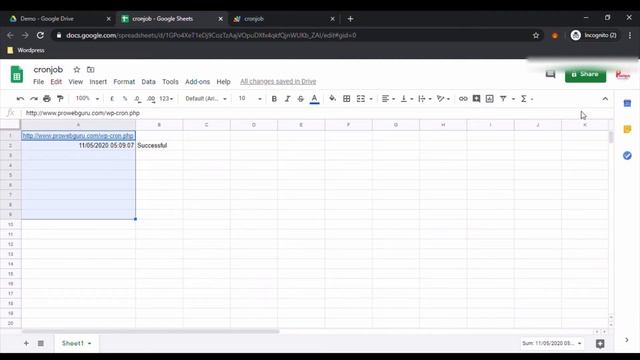Open the Insert menu
This screenshot has height=360, width=640.
click(x=98, y=82)
